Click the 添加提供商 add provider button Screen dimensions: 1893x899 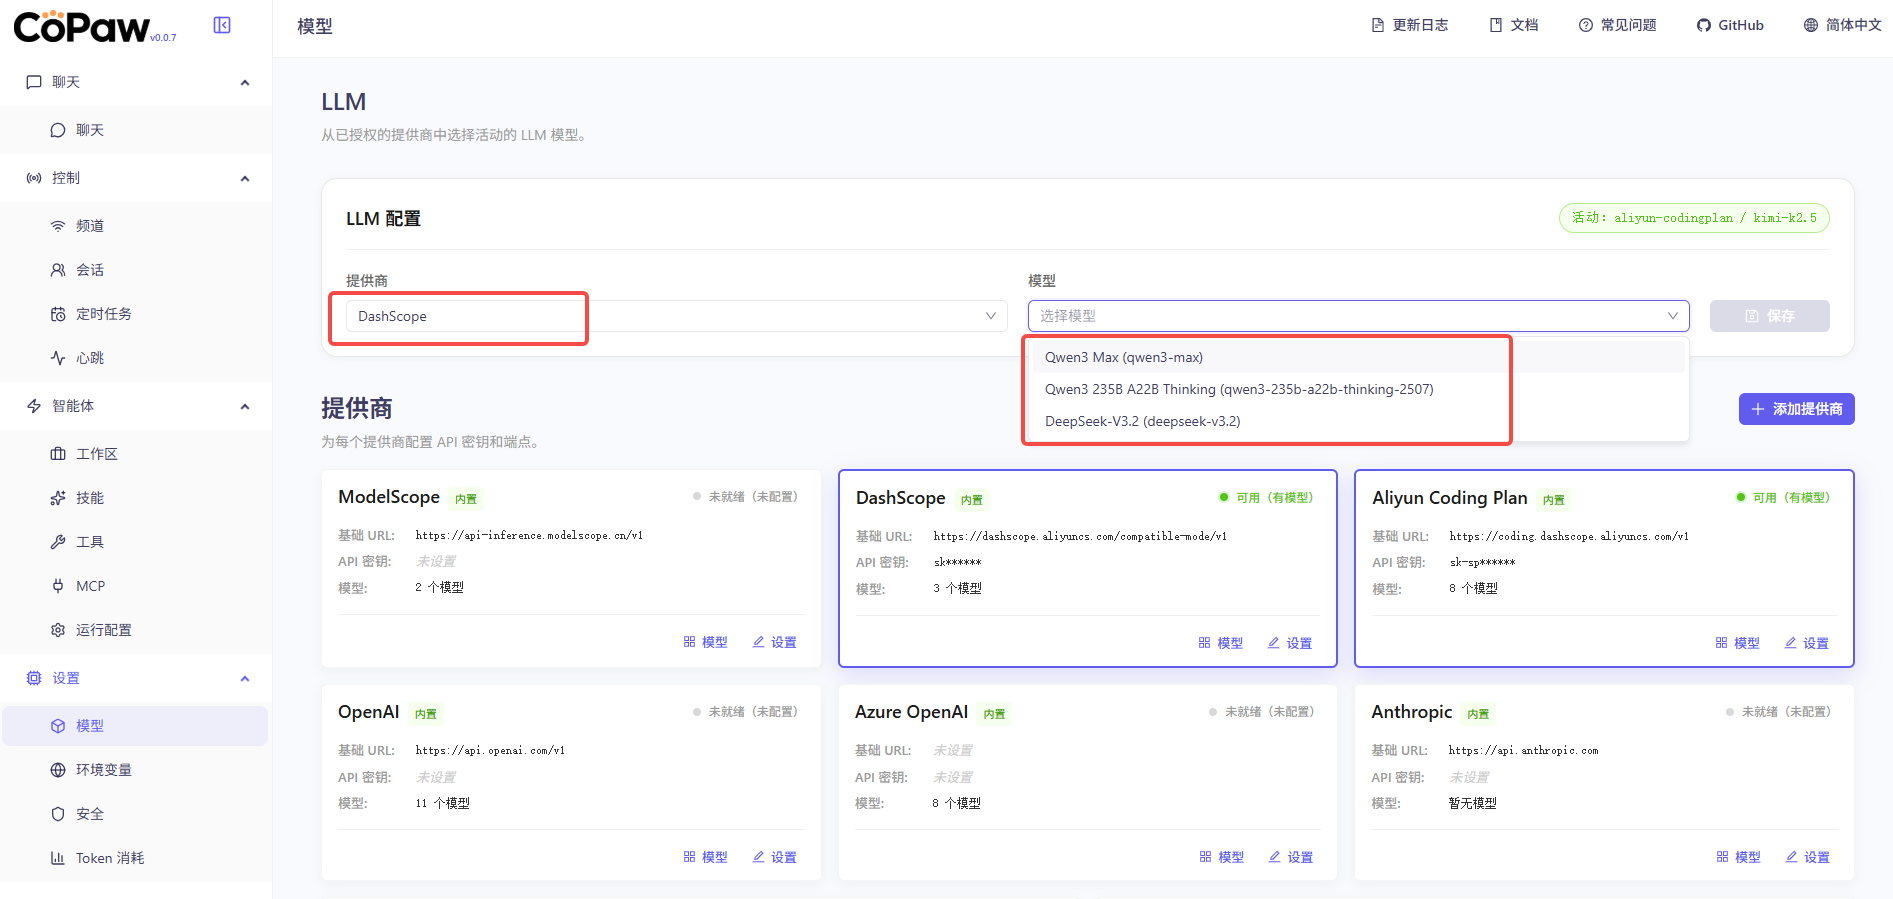pyautogui.click(x=1796, y=409)
